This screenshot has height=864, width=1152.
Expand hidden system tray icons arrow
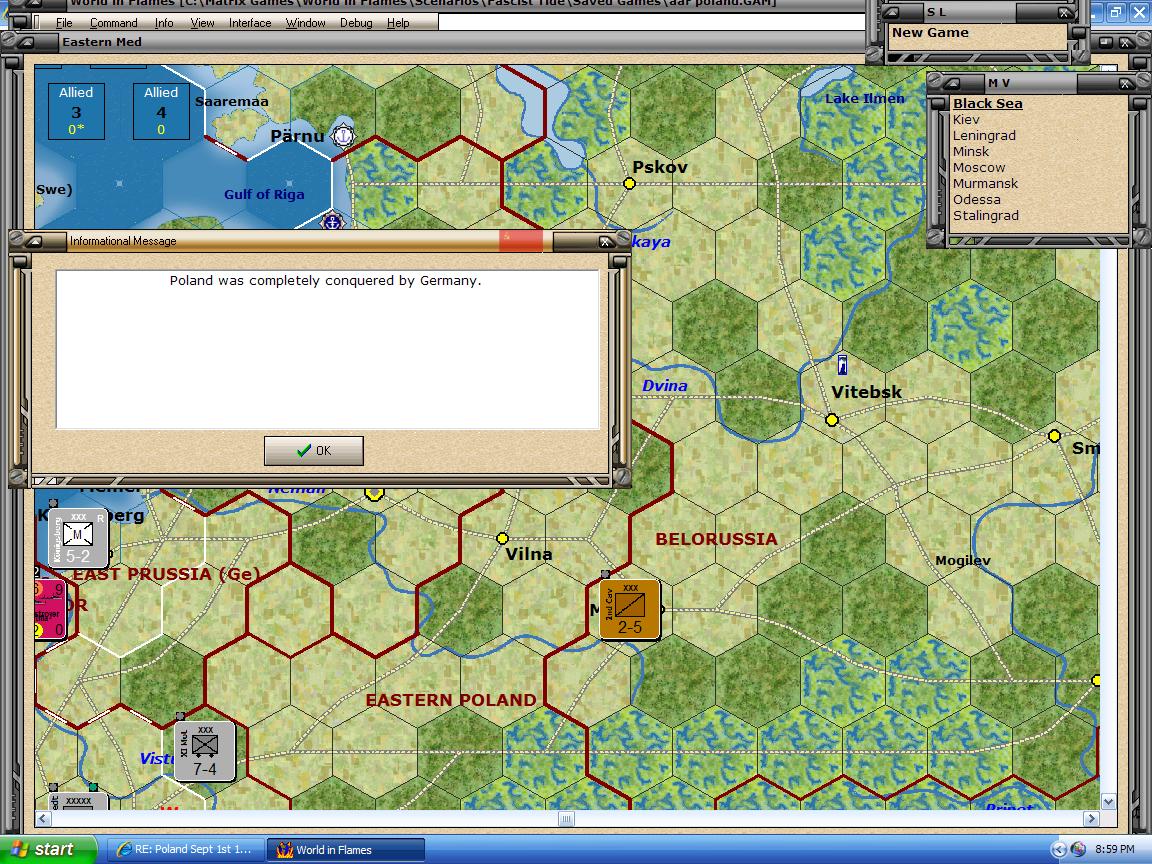click(x=1058, y=849)
